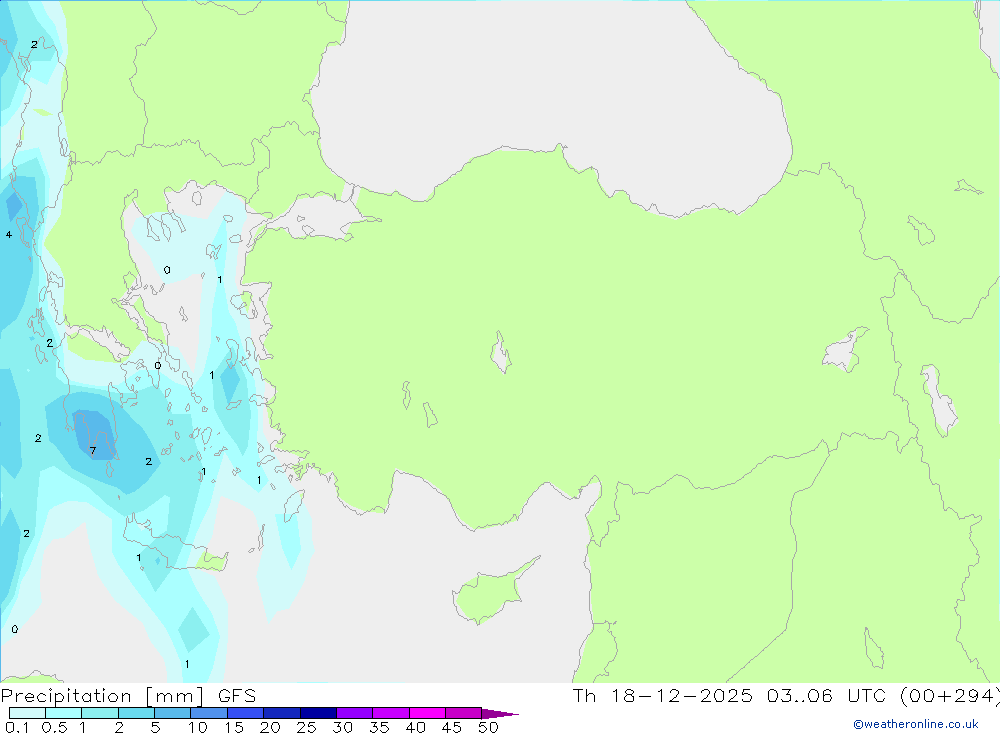Screen dimensions: 1000x733
Task: Click legend tick label "20"
Action: tap(270, 727)
